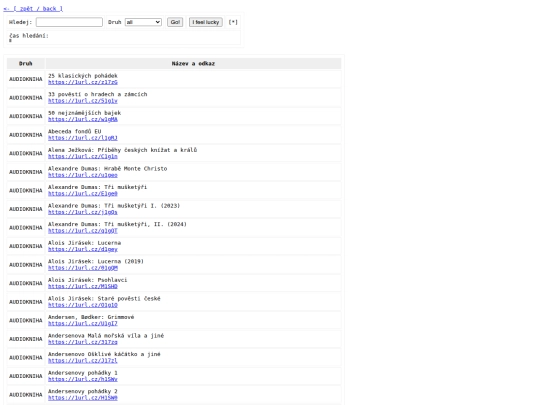The width and height of the screenshot is (540, 405).
Task: Select the title 'Andersenovy pohádky 1'
Action: [83, 373]
